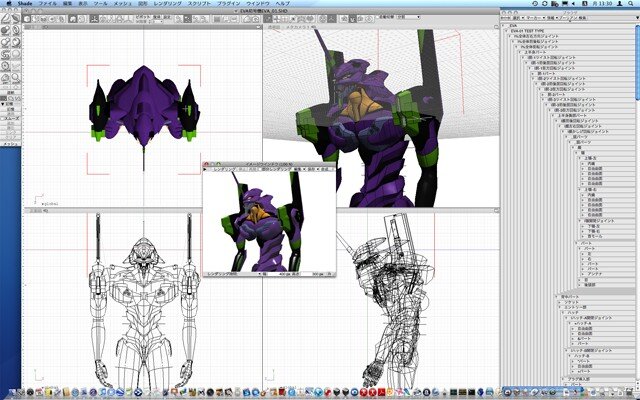Screen dimensions: 640x400
Task: Collapse the 上腕-右 tree node
Action: click(581, 190)
